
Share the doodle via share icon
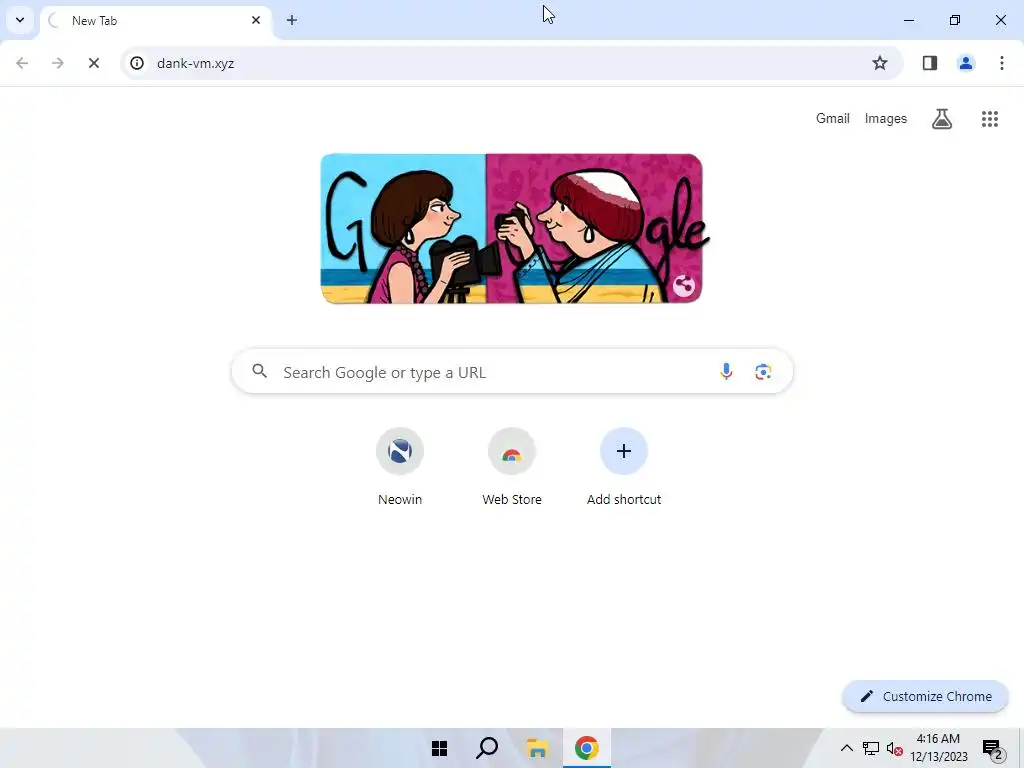(x=684, y=285)
